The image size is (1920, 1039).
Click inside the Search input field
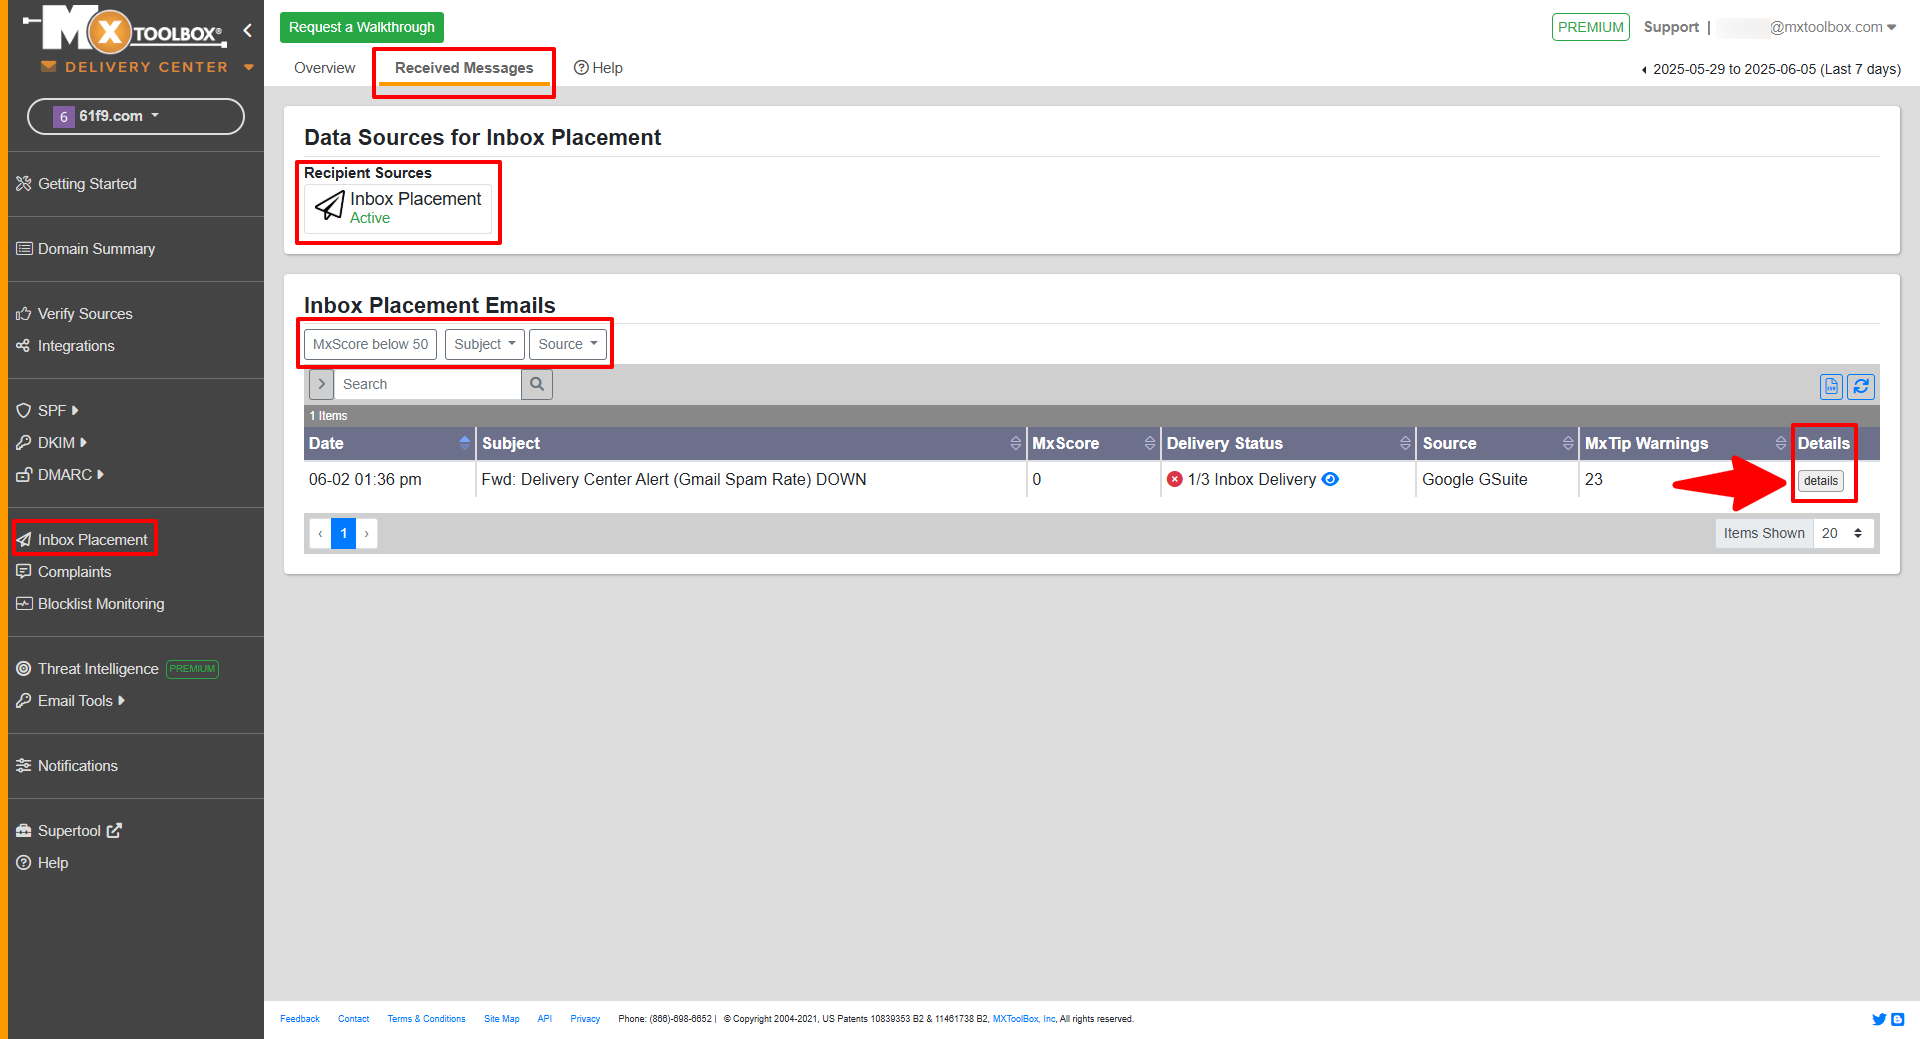pyautogui.click(x=425, y=384)
